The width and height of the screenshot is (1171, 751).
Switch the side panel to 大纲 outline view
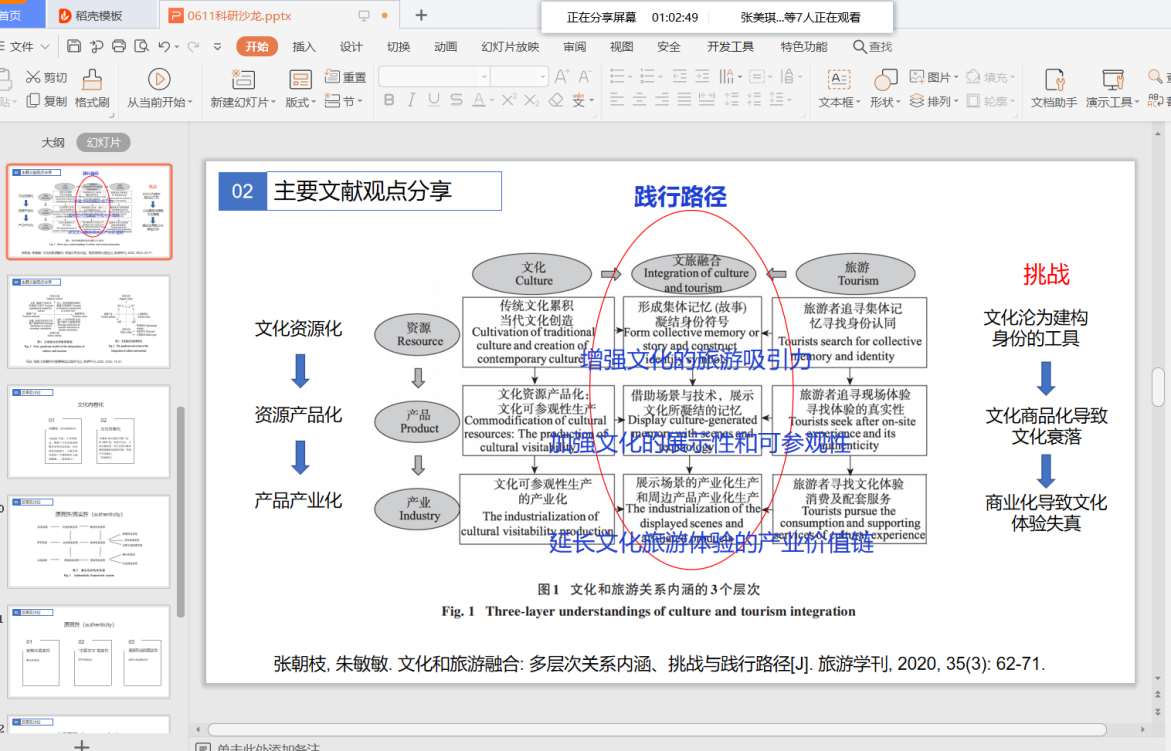pos(53,143)
